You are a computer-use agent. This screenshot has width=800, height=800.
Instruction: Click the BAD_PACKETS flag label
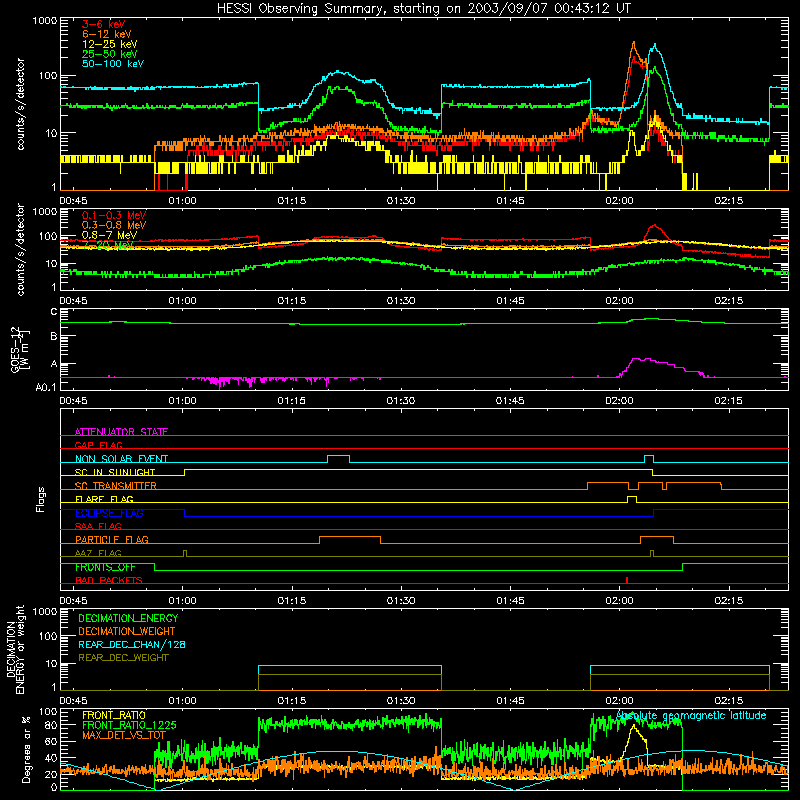click(x=109, y=580)
